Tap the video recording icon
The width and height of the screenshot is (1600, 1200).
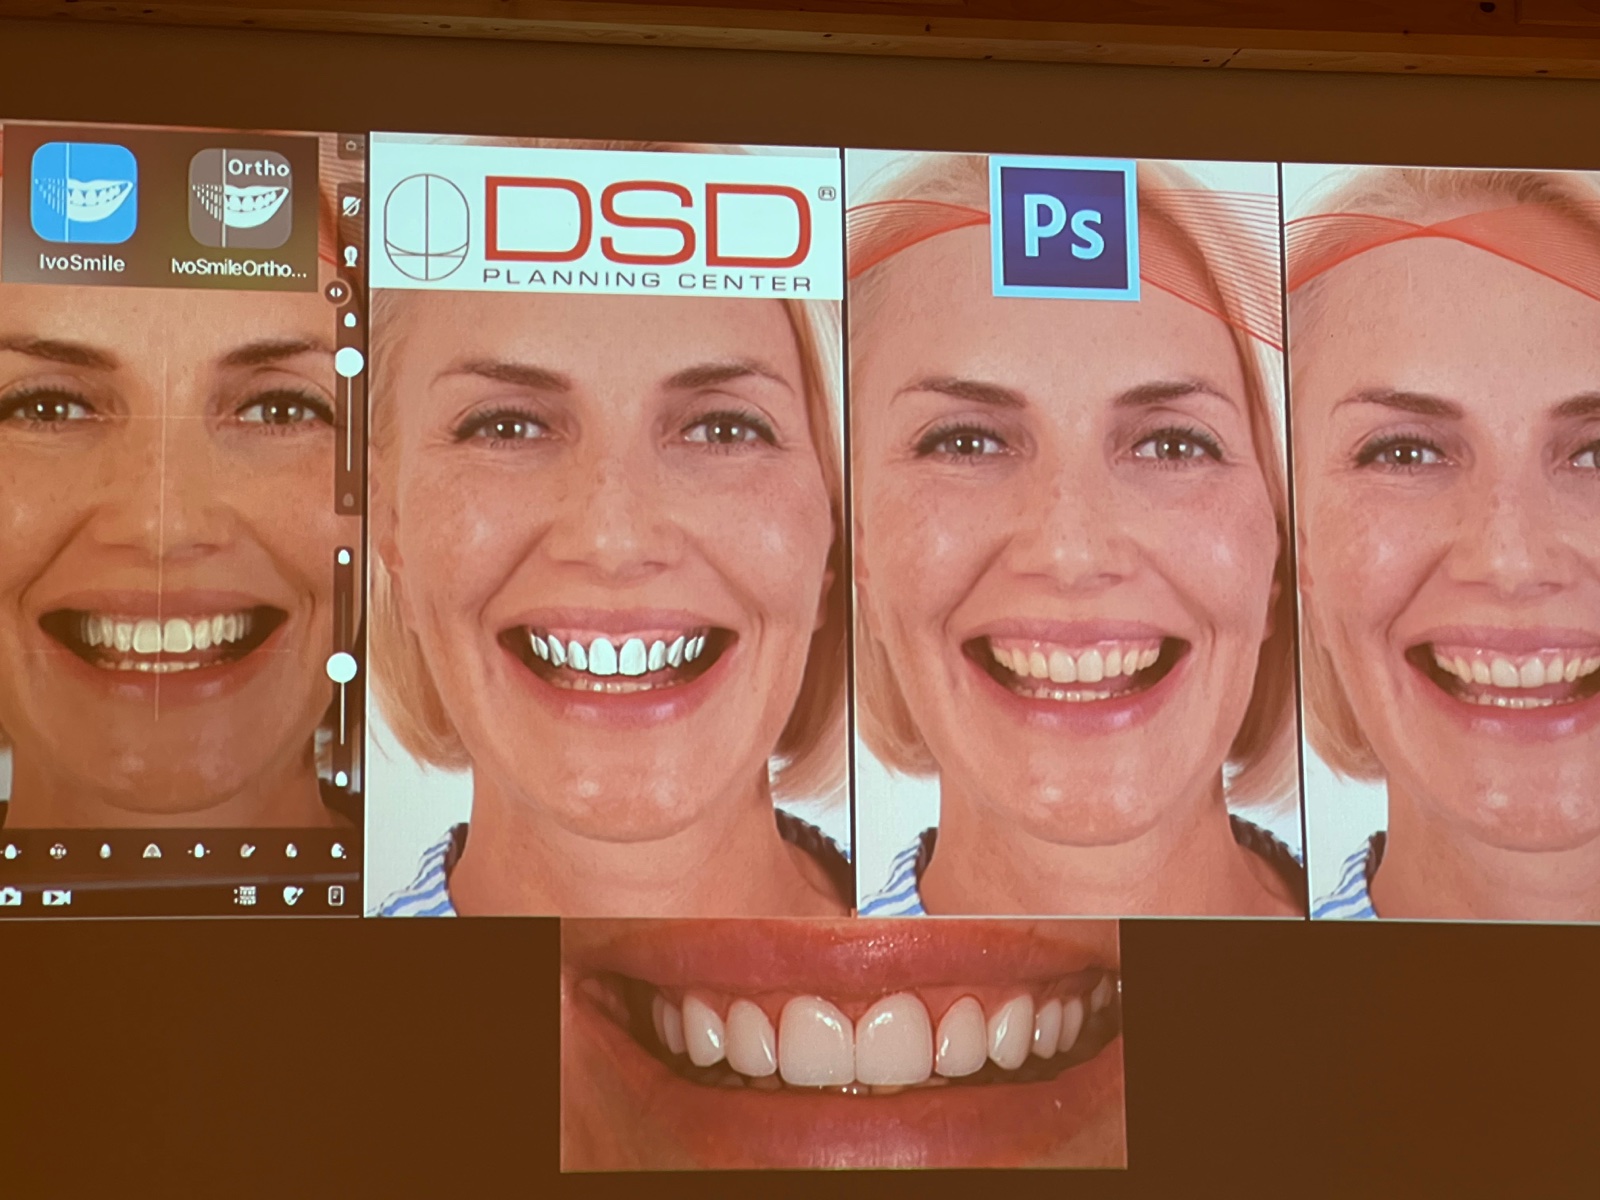(57, 897)
